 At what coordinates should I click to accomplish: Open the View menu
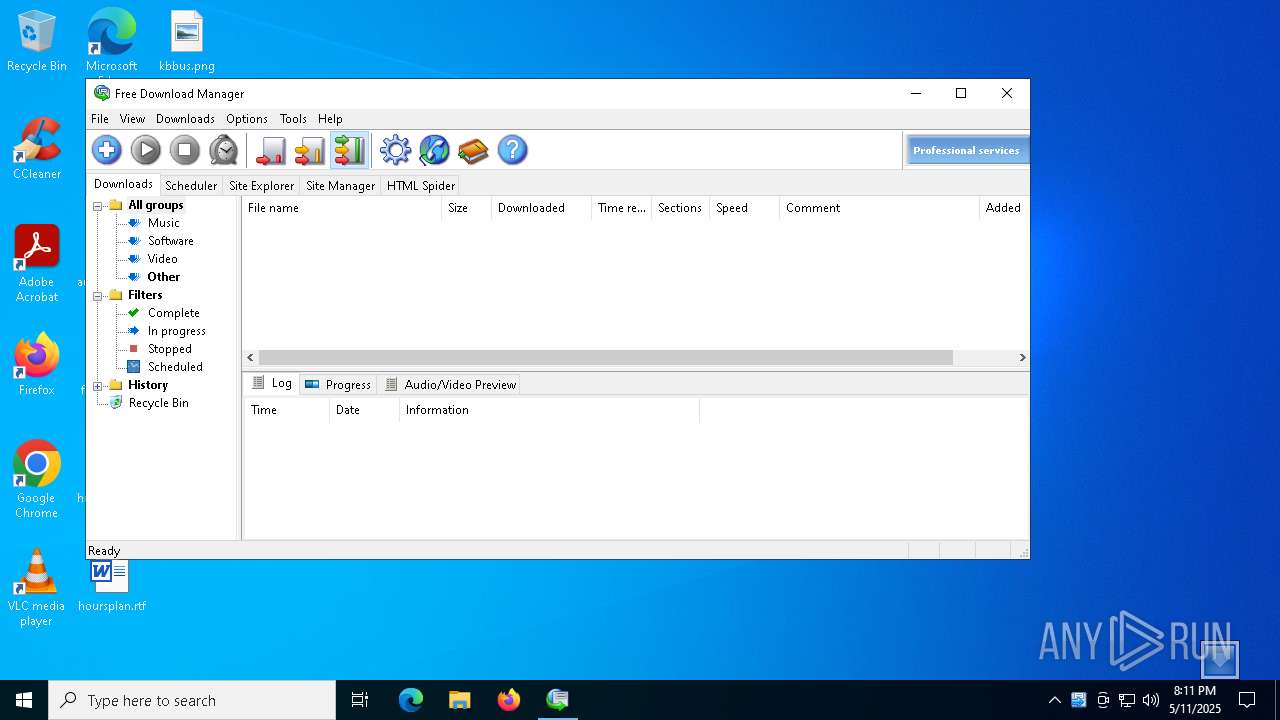(132, 118)
